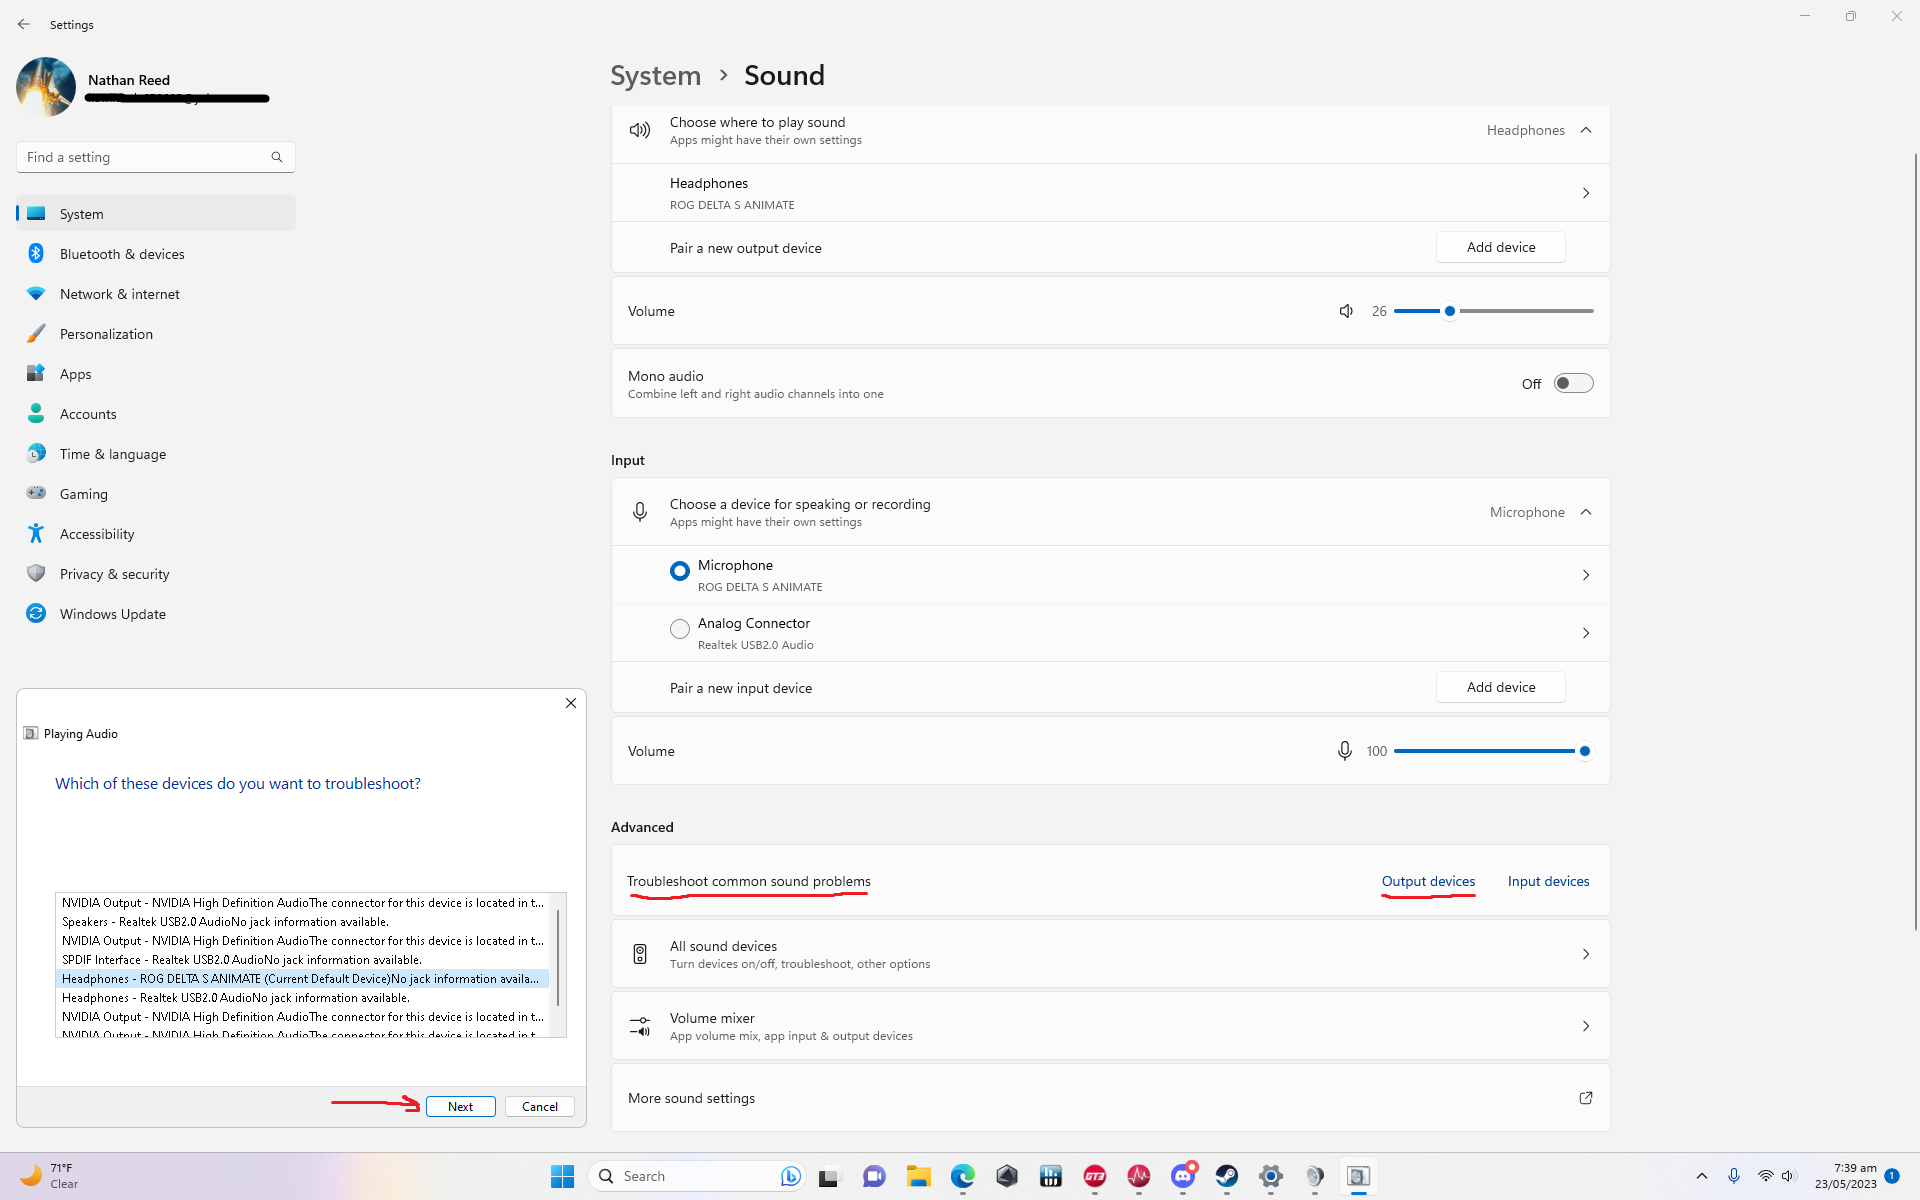
Task: Open Bluetooth & devices settings
Action: pyautogui.click(x=122, y=254)
